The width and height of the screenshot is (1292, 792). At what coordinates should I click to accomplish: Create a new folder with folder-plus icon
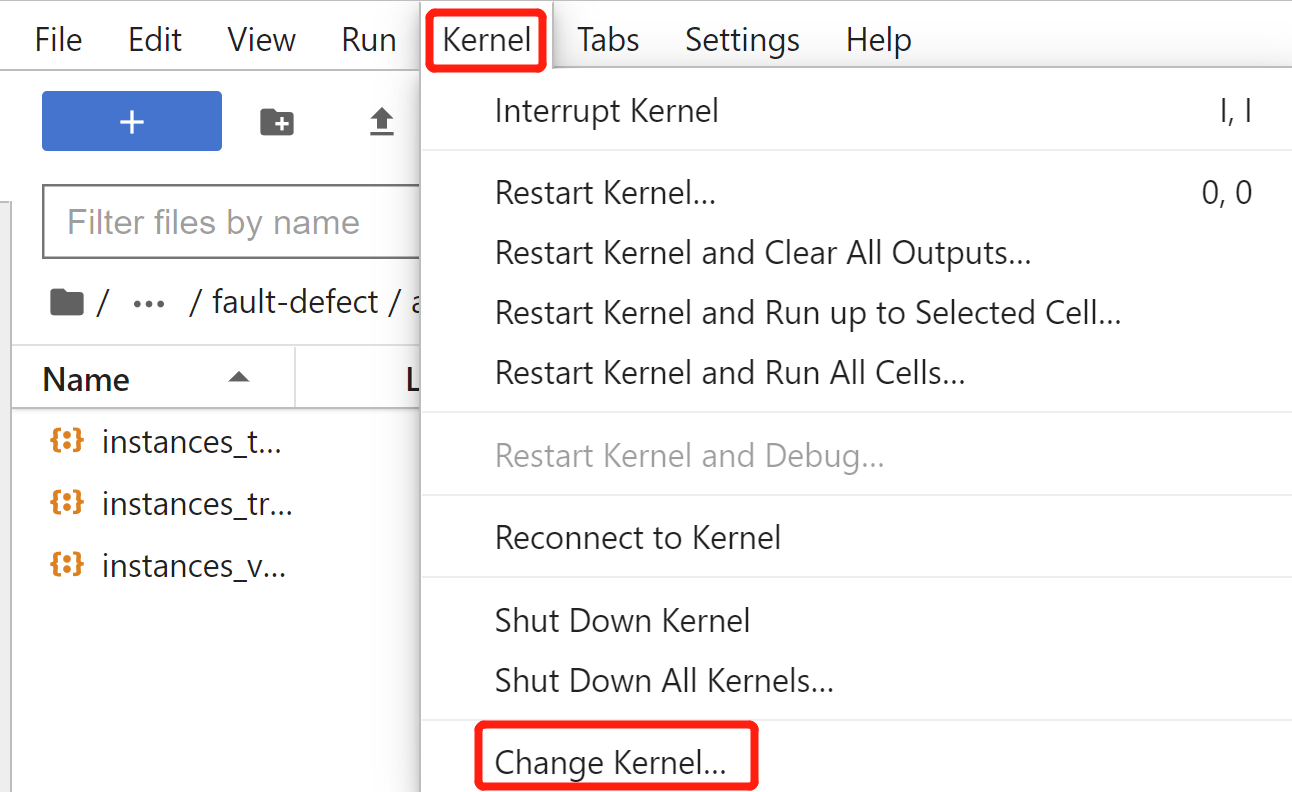[x=277, y=122]
